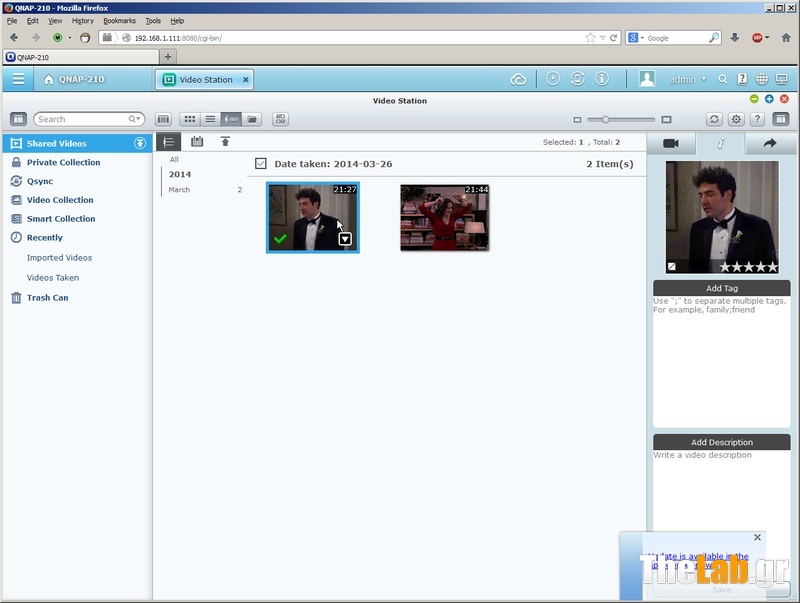Switch to thumbnails grid view
The height and width of the screenshot is (603, 800).
(190, 119)
